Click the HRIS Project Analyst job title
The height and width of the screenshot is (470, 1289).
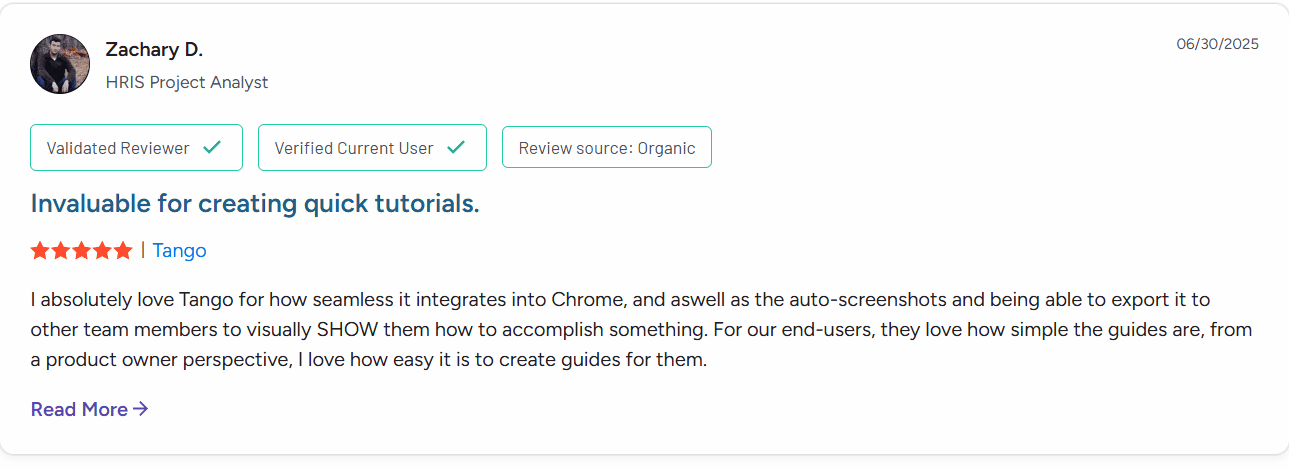[187, 82]
